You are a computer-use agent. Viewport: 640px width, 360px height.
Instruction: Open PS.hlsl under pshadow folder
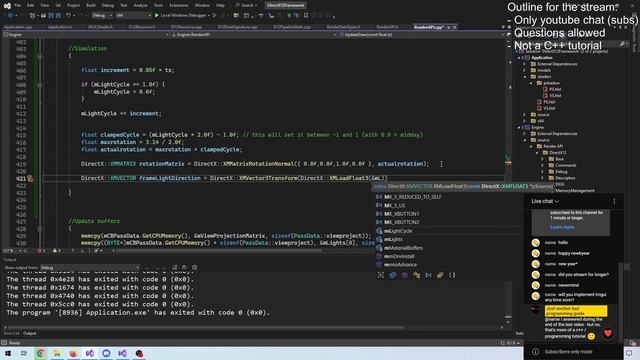pyautogui.click(x=555, y=89)
